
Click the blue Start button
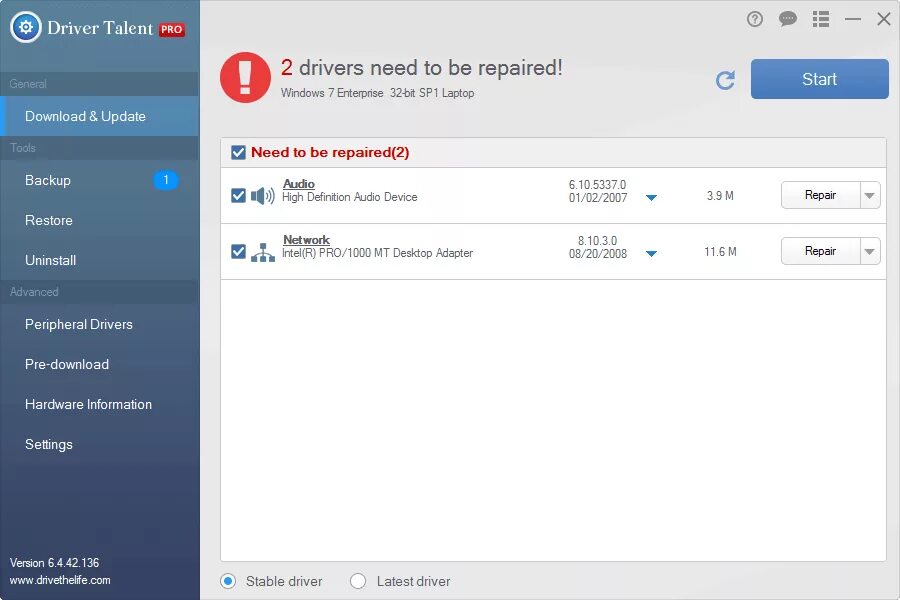[820, 79]
